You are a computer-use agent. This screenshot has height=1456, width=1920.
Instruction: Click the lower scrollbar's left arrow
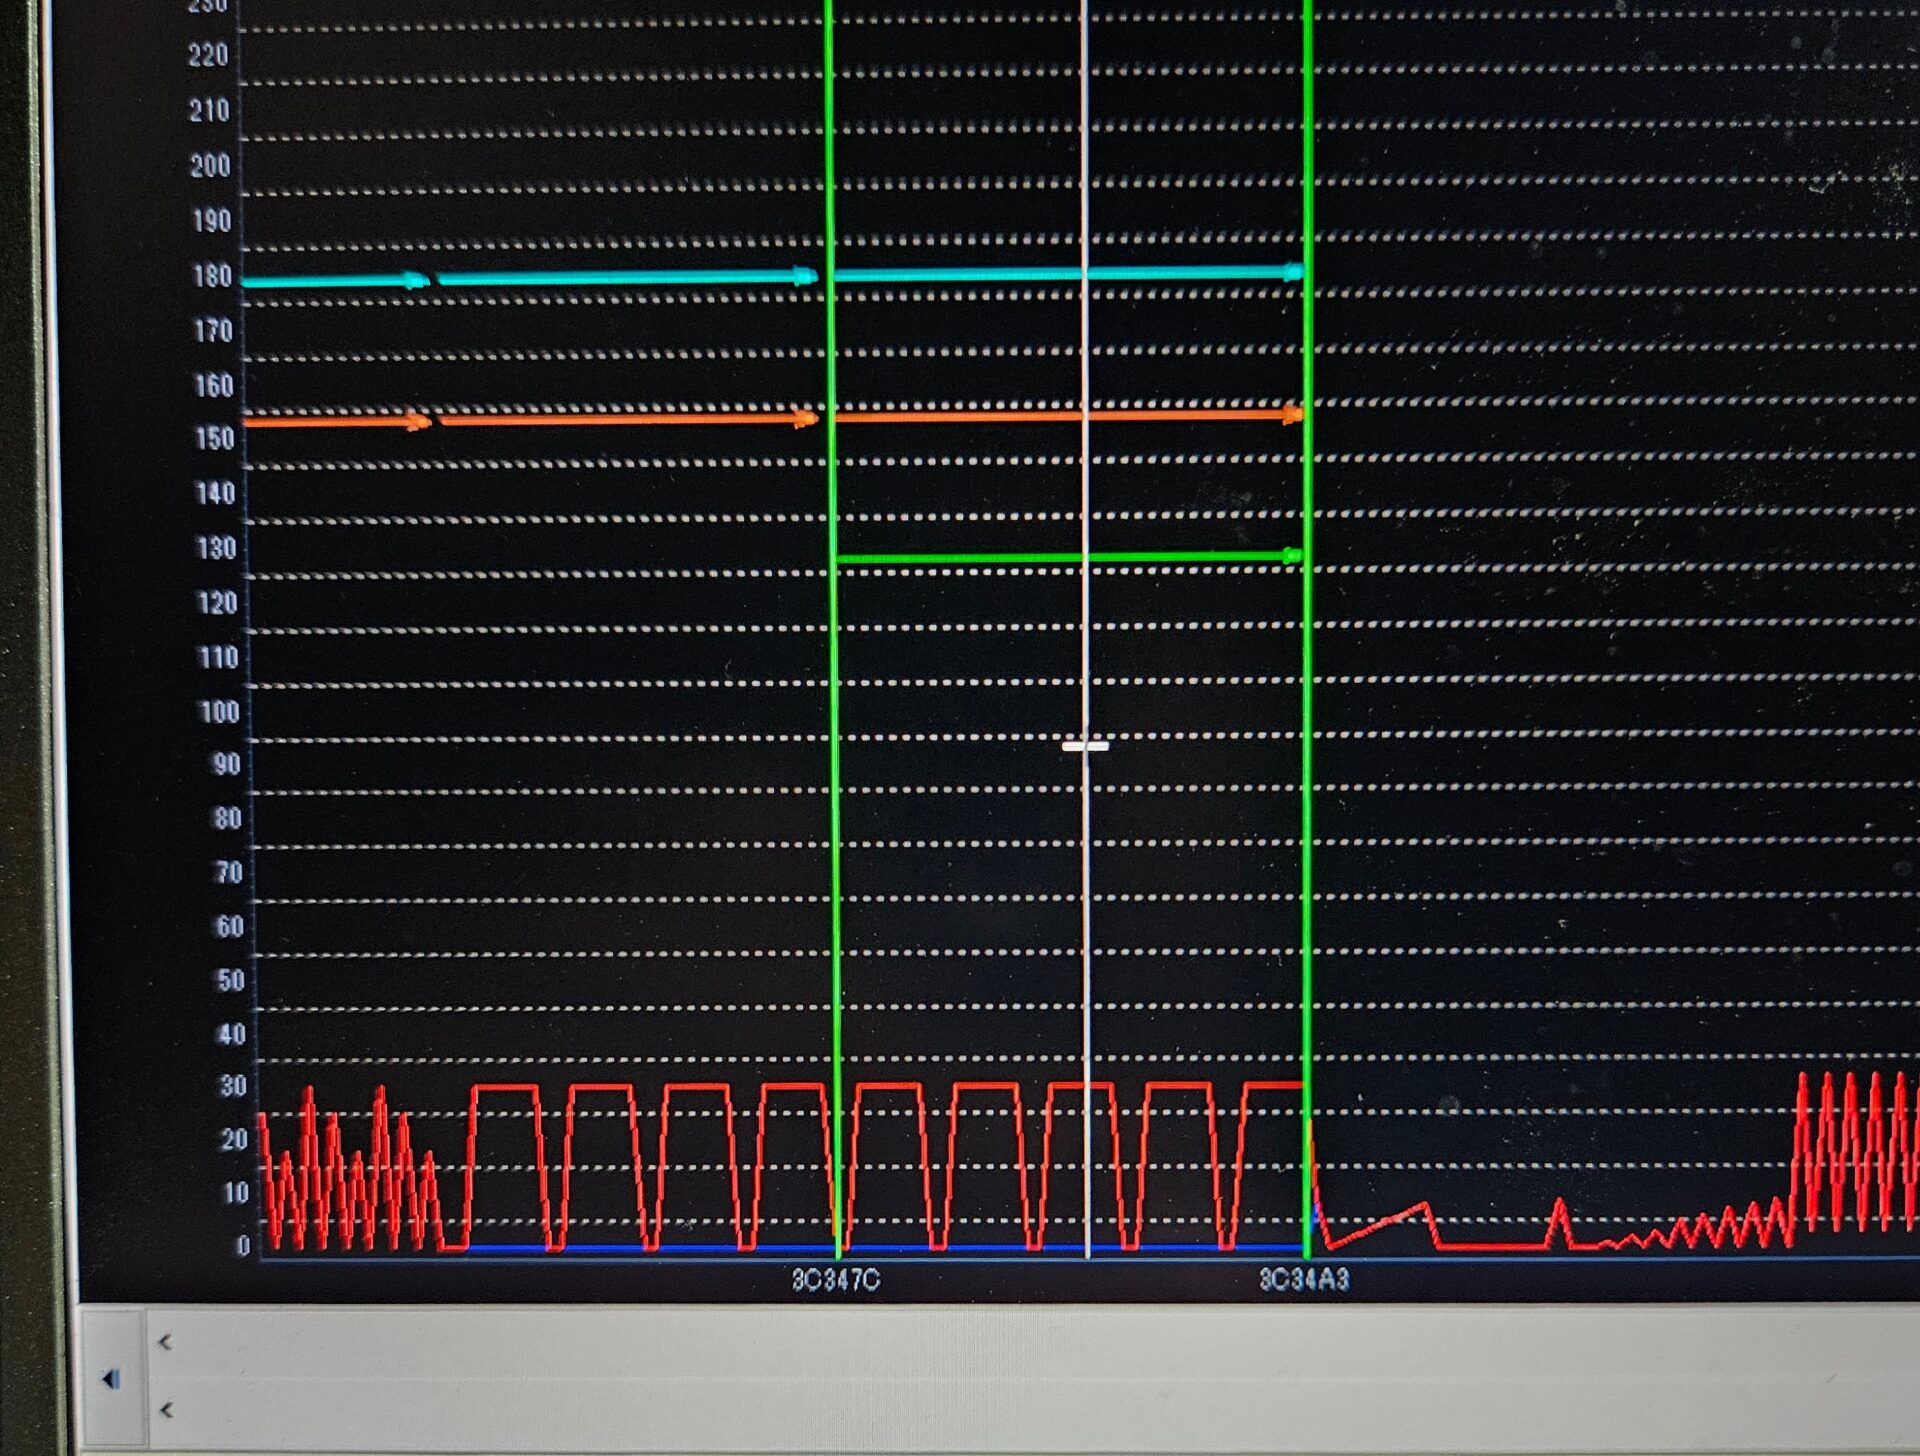[x=166, y=1410]
